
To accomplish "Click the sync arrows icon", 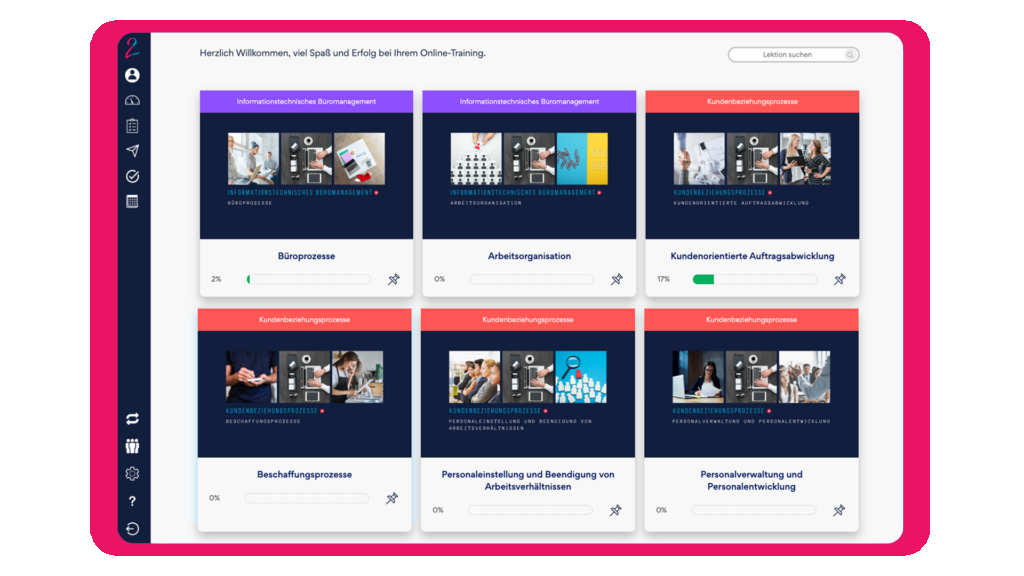I will [131, 418].
